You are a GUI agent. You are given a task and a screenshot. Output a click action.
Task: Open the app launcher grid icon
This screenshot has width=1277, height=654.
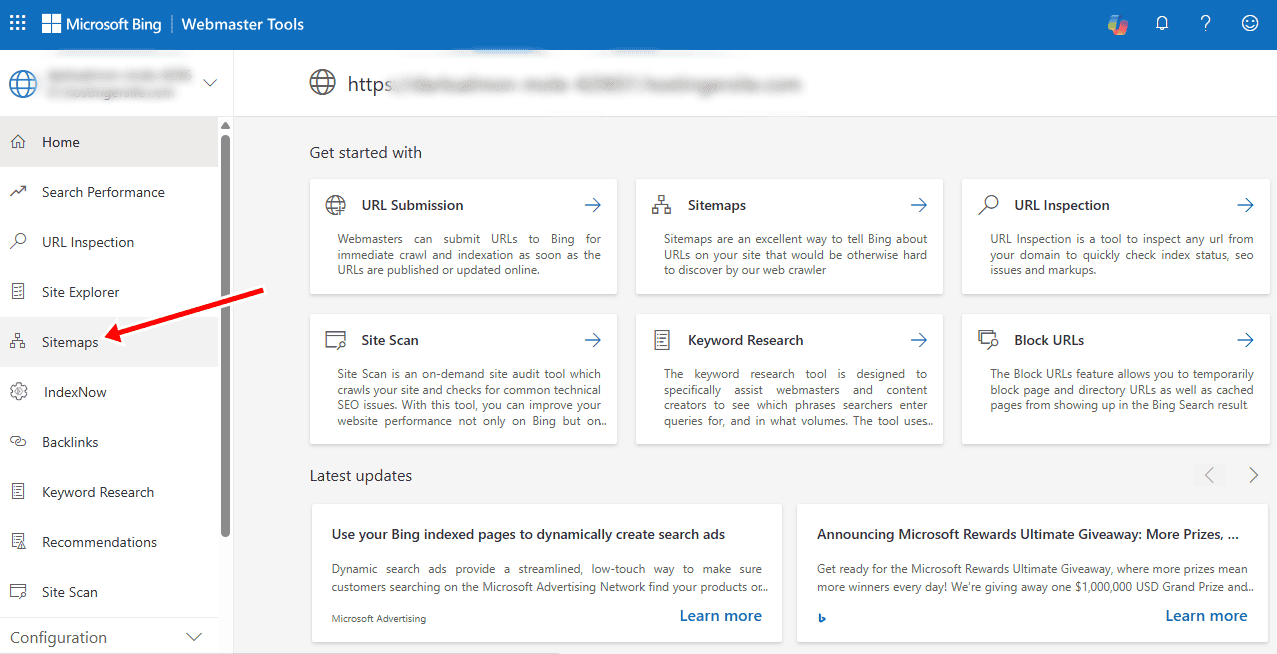point(18,24)
